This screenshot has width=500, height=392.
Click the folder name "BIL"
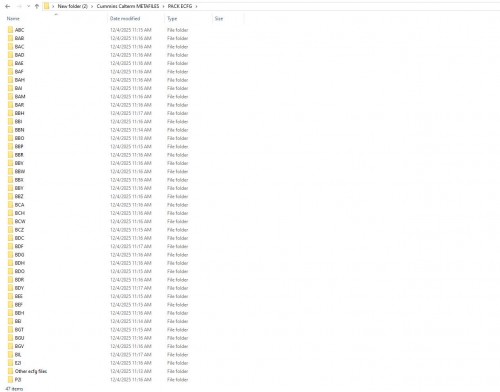click(18, 355)
